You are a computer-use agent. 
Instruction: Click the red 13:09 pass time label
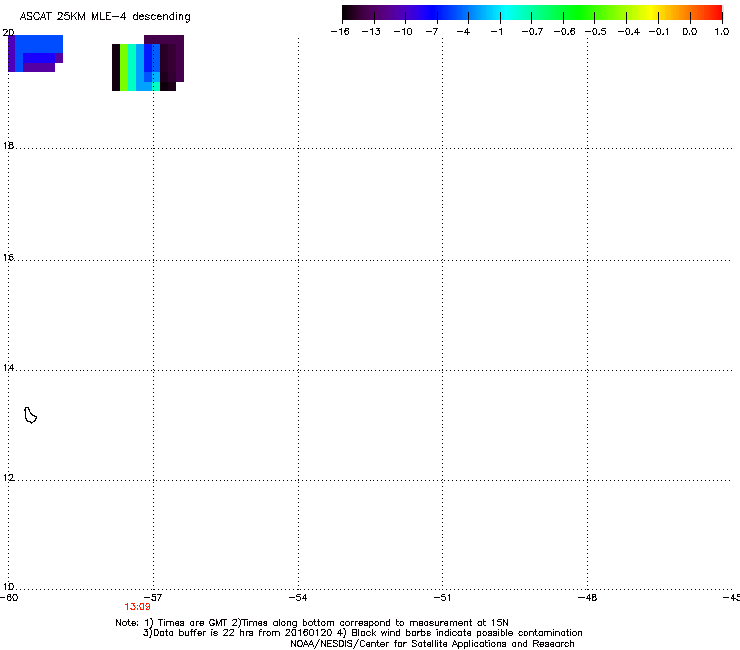point(137,607)
